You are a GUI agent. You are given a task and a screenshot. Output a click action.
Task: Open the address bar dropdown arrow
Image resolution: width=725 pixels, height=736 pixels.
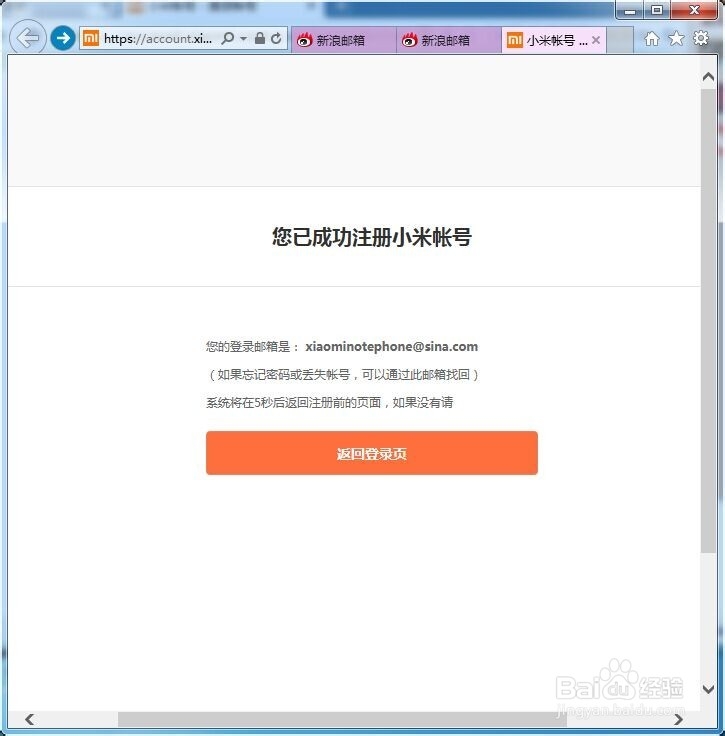[x=244, y=38]
